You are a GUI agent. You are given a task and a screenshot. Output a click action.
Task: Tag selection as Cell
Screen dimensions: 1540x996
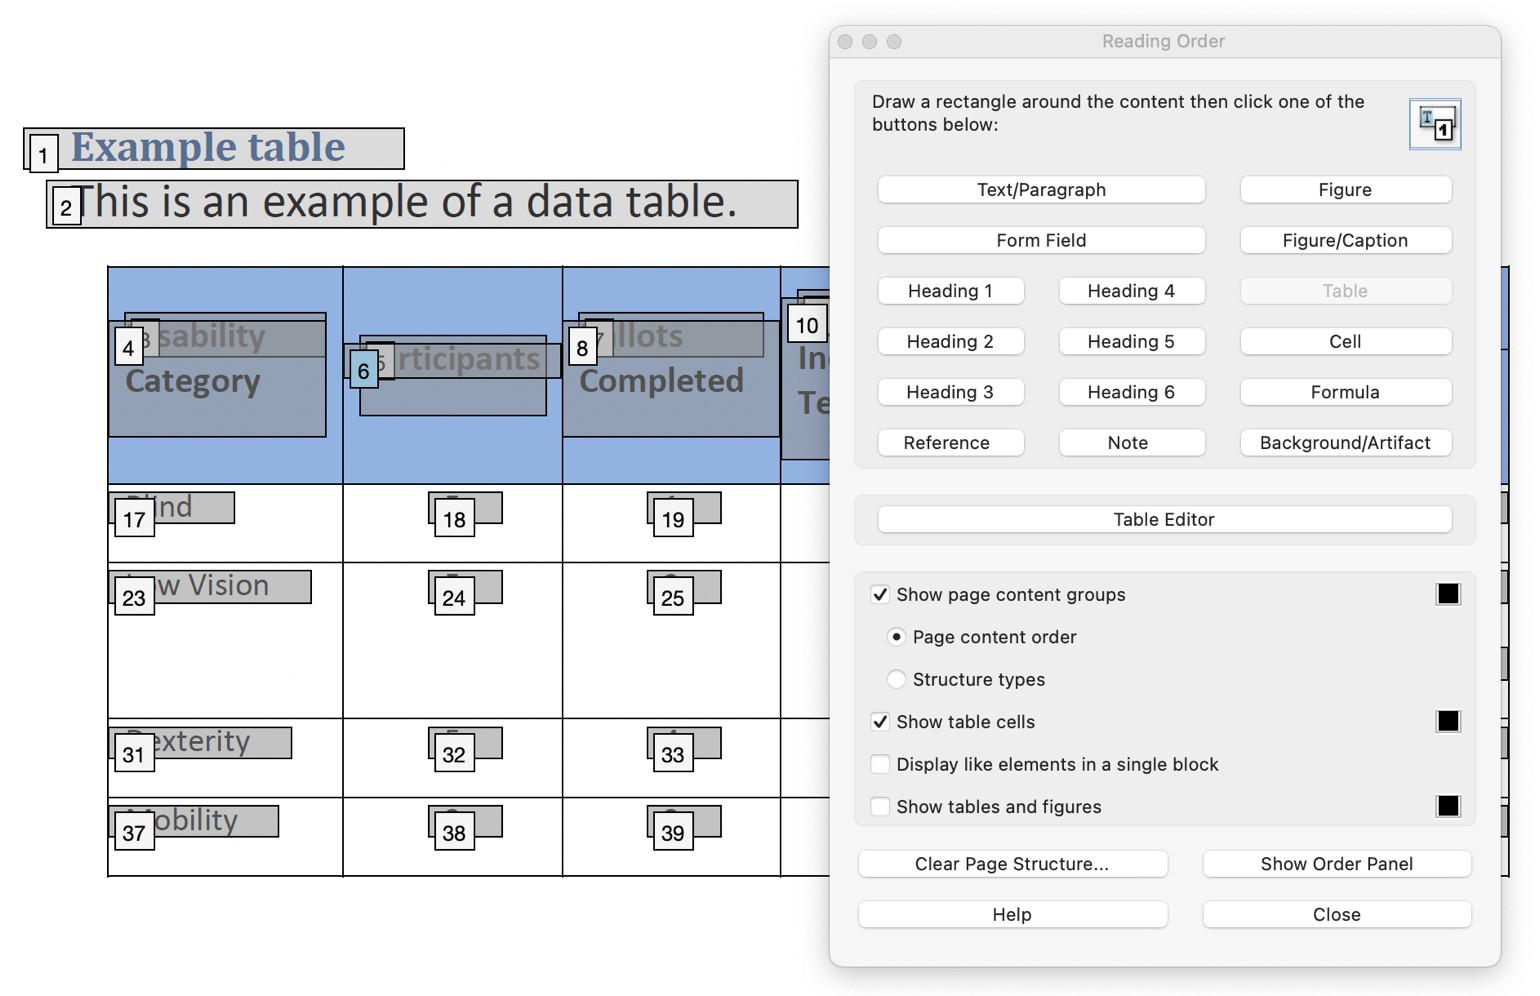(x=1345, y=341)
